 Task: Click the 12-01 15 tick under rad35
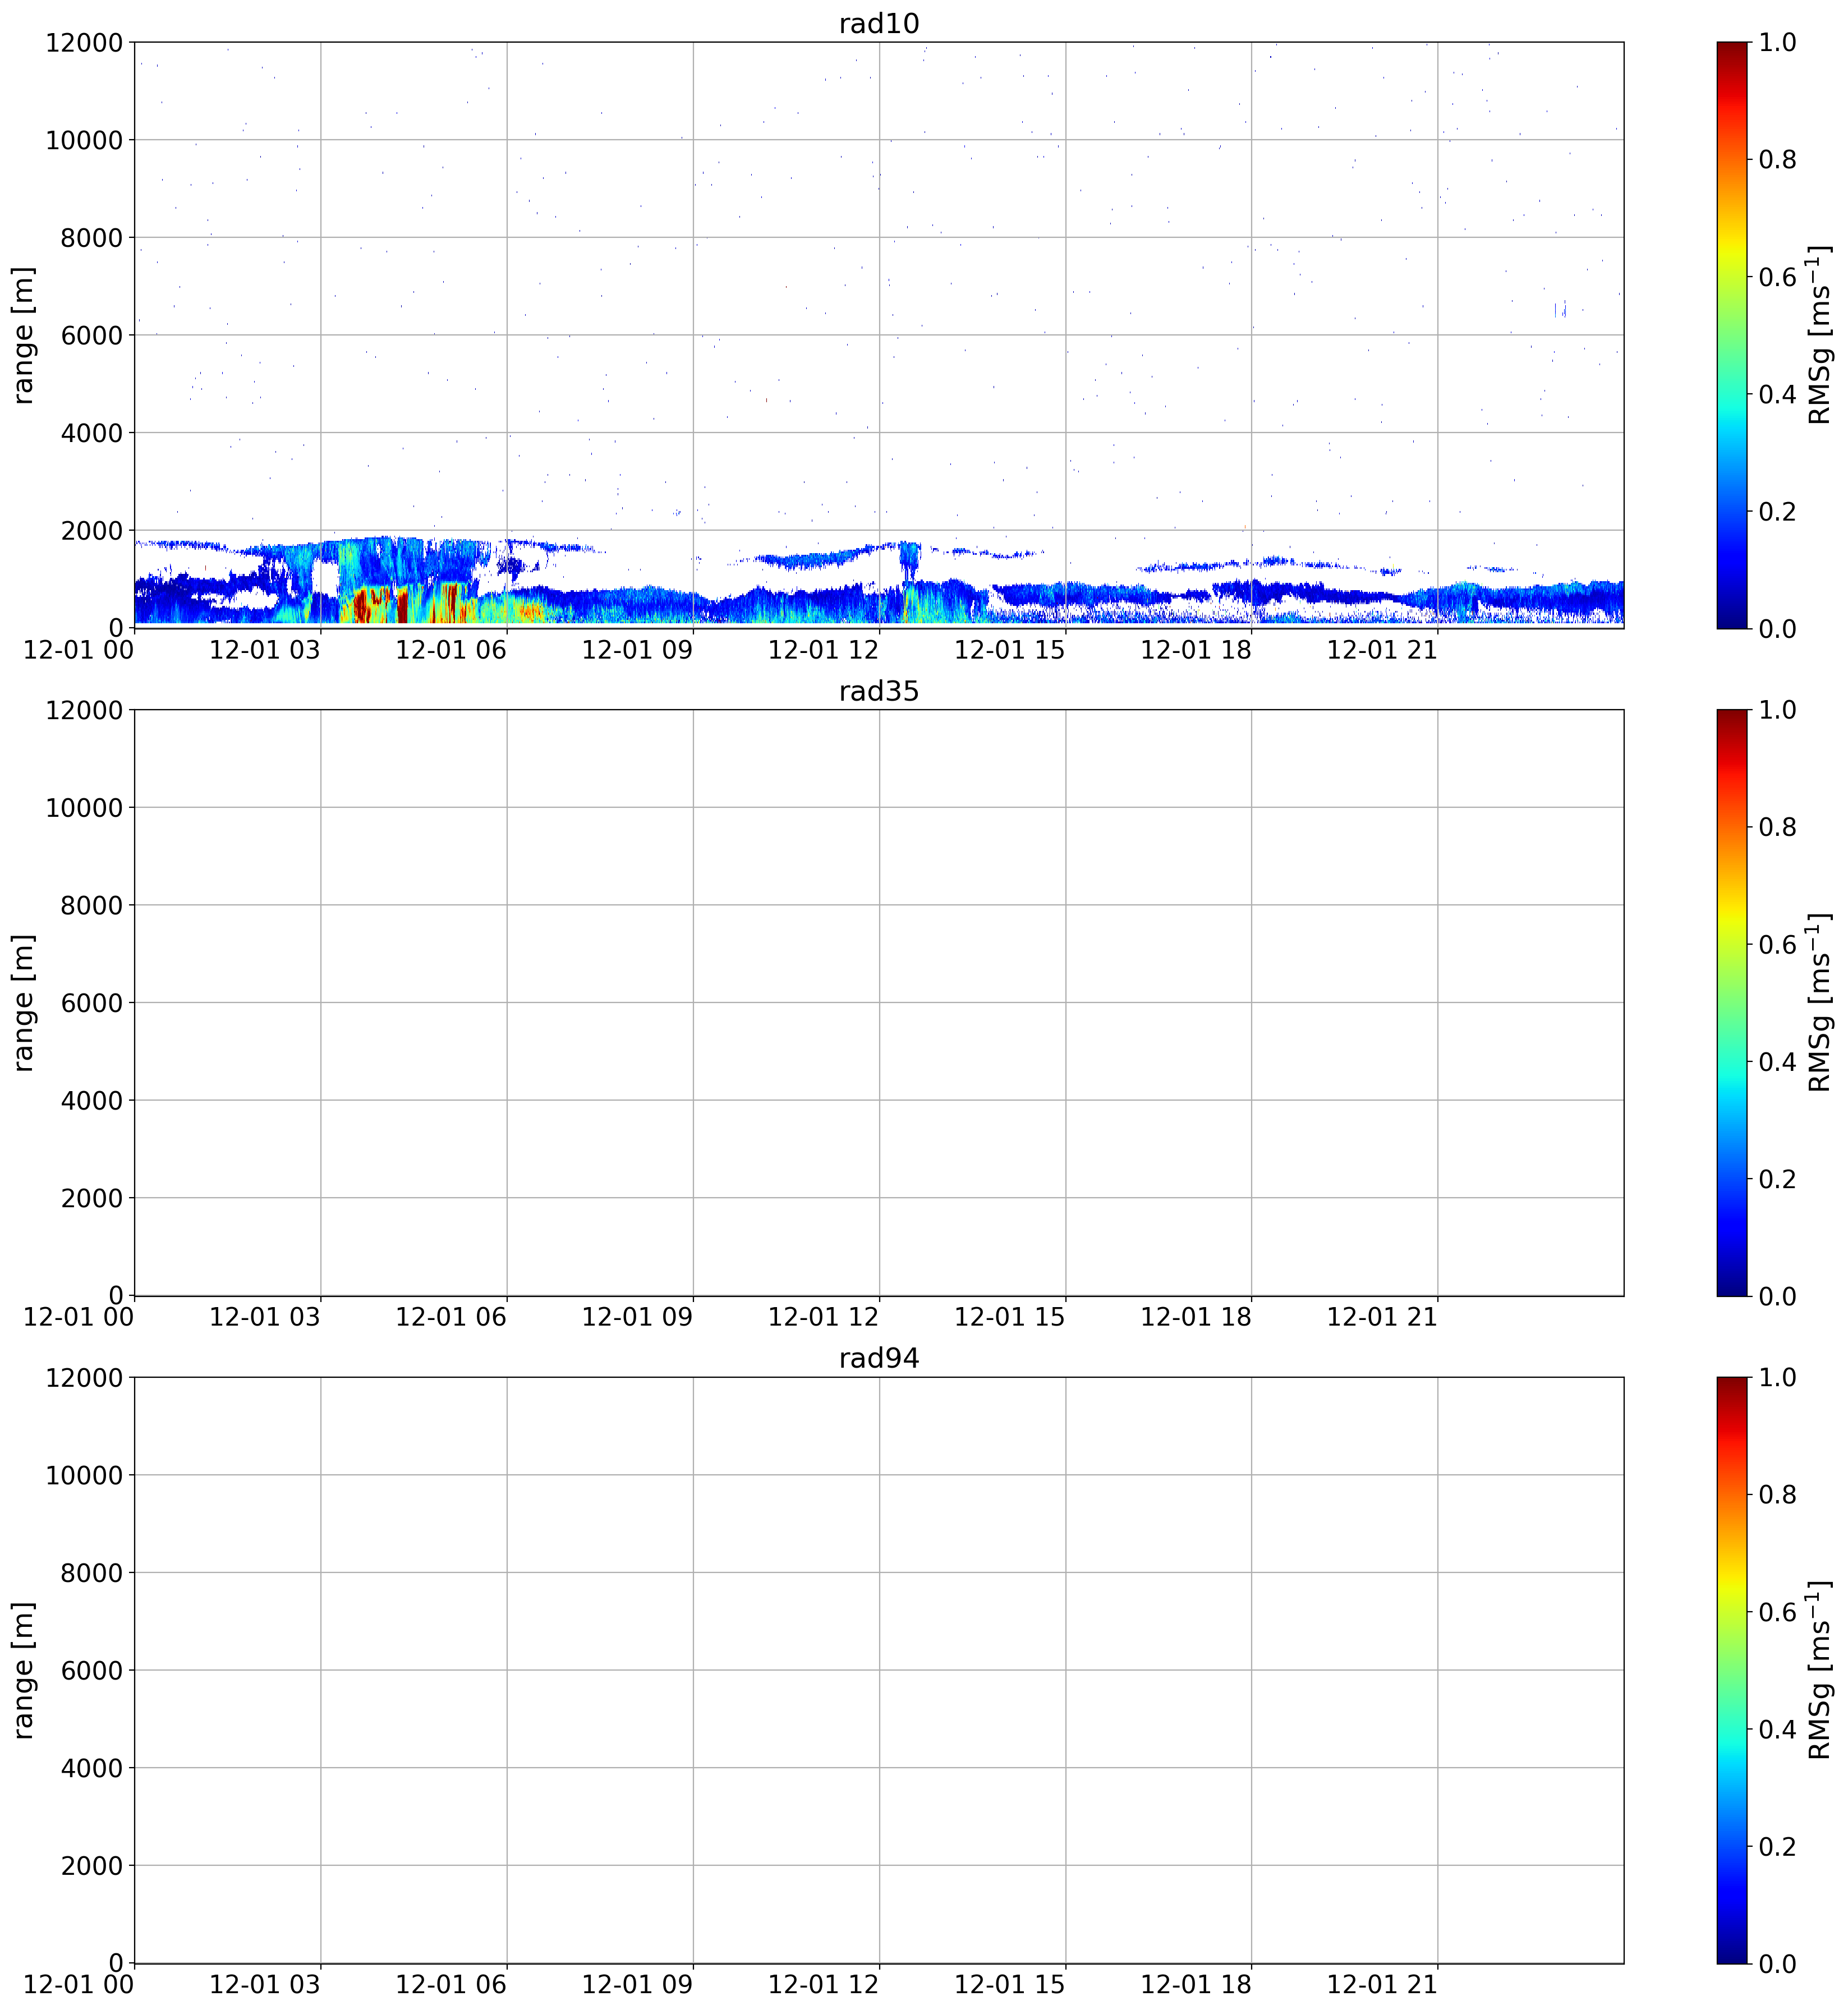click(x=1010, y=1317)
